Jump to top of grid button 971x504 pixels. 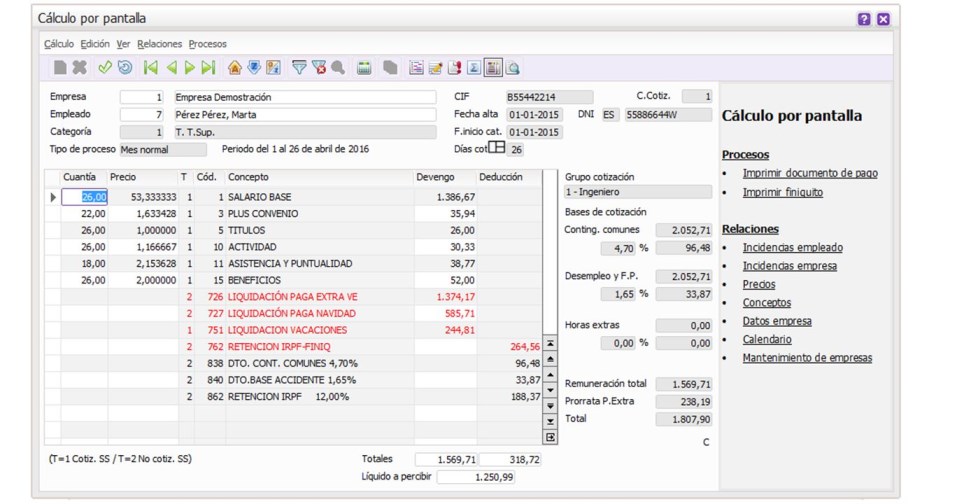(x=550, y=344)
